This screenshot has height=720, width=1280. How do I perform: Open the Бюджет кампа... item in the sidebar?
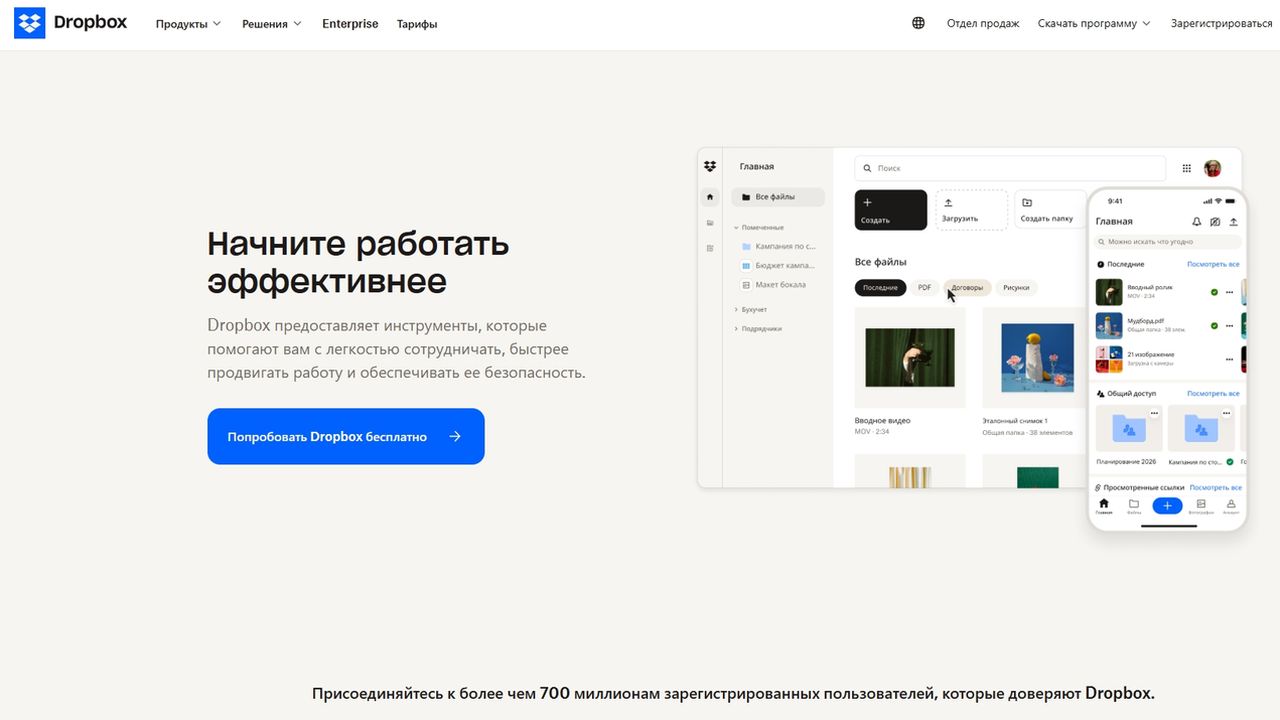[779, 266]
